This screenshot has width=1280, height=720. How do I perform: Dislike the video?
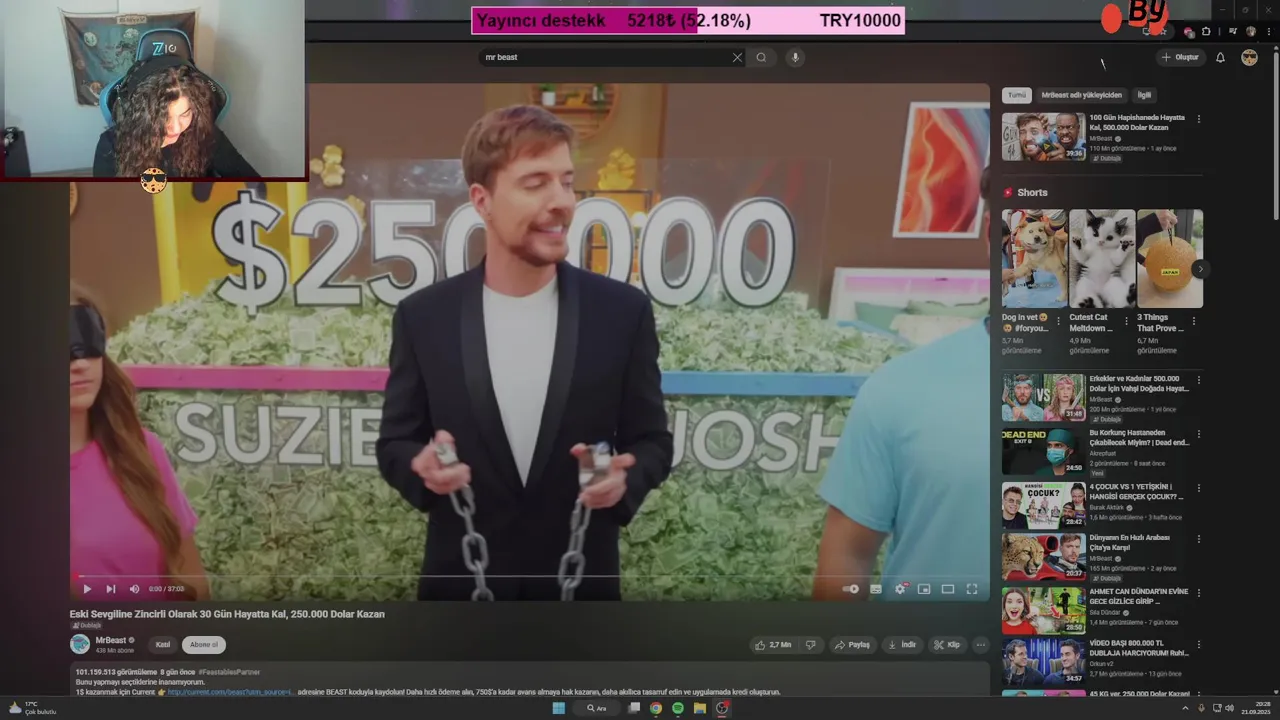[811, 645]
